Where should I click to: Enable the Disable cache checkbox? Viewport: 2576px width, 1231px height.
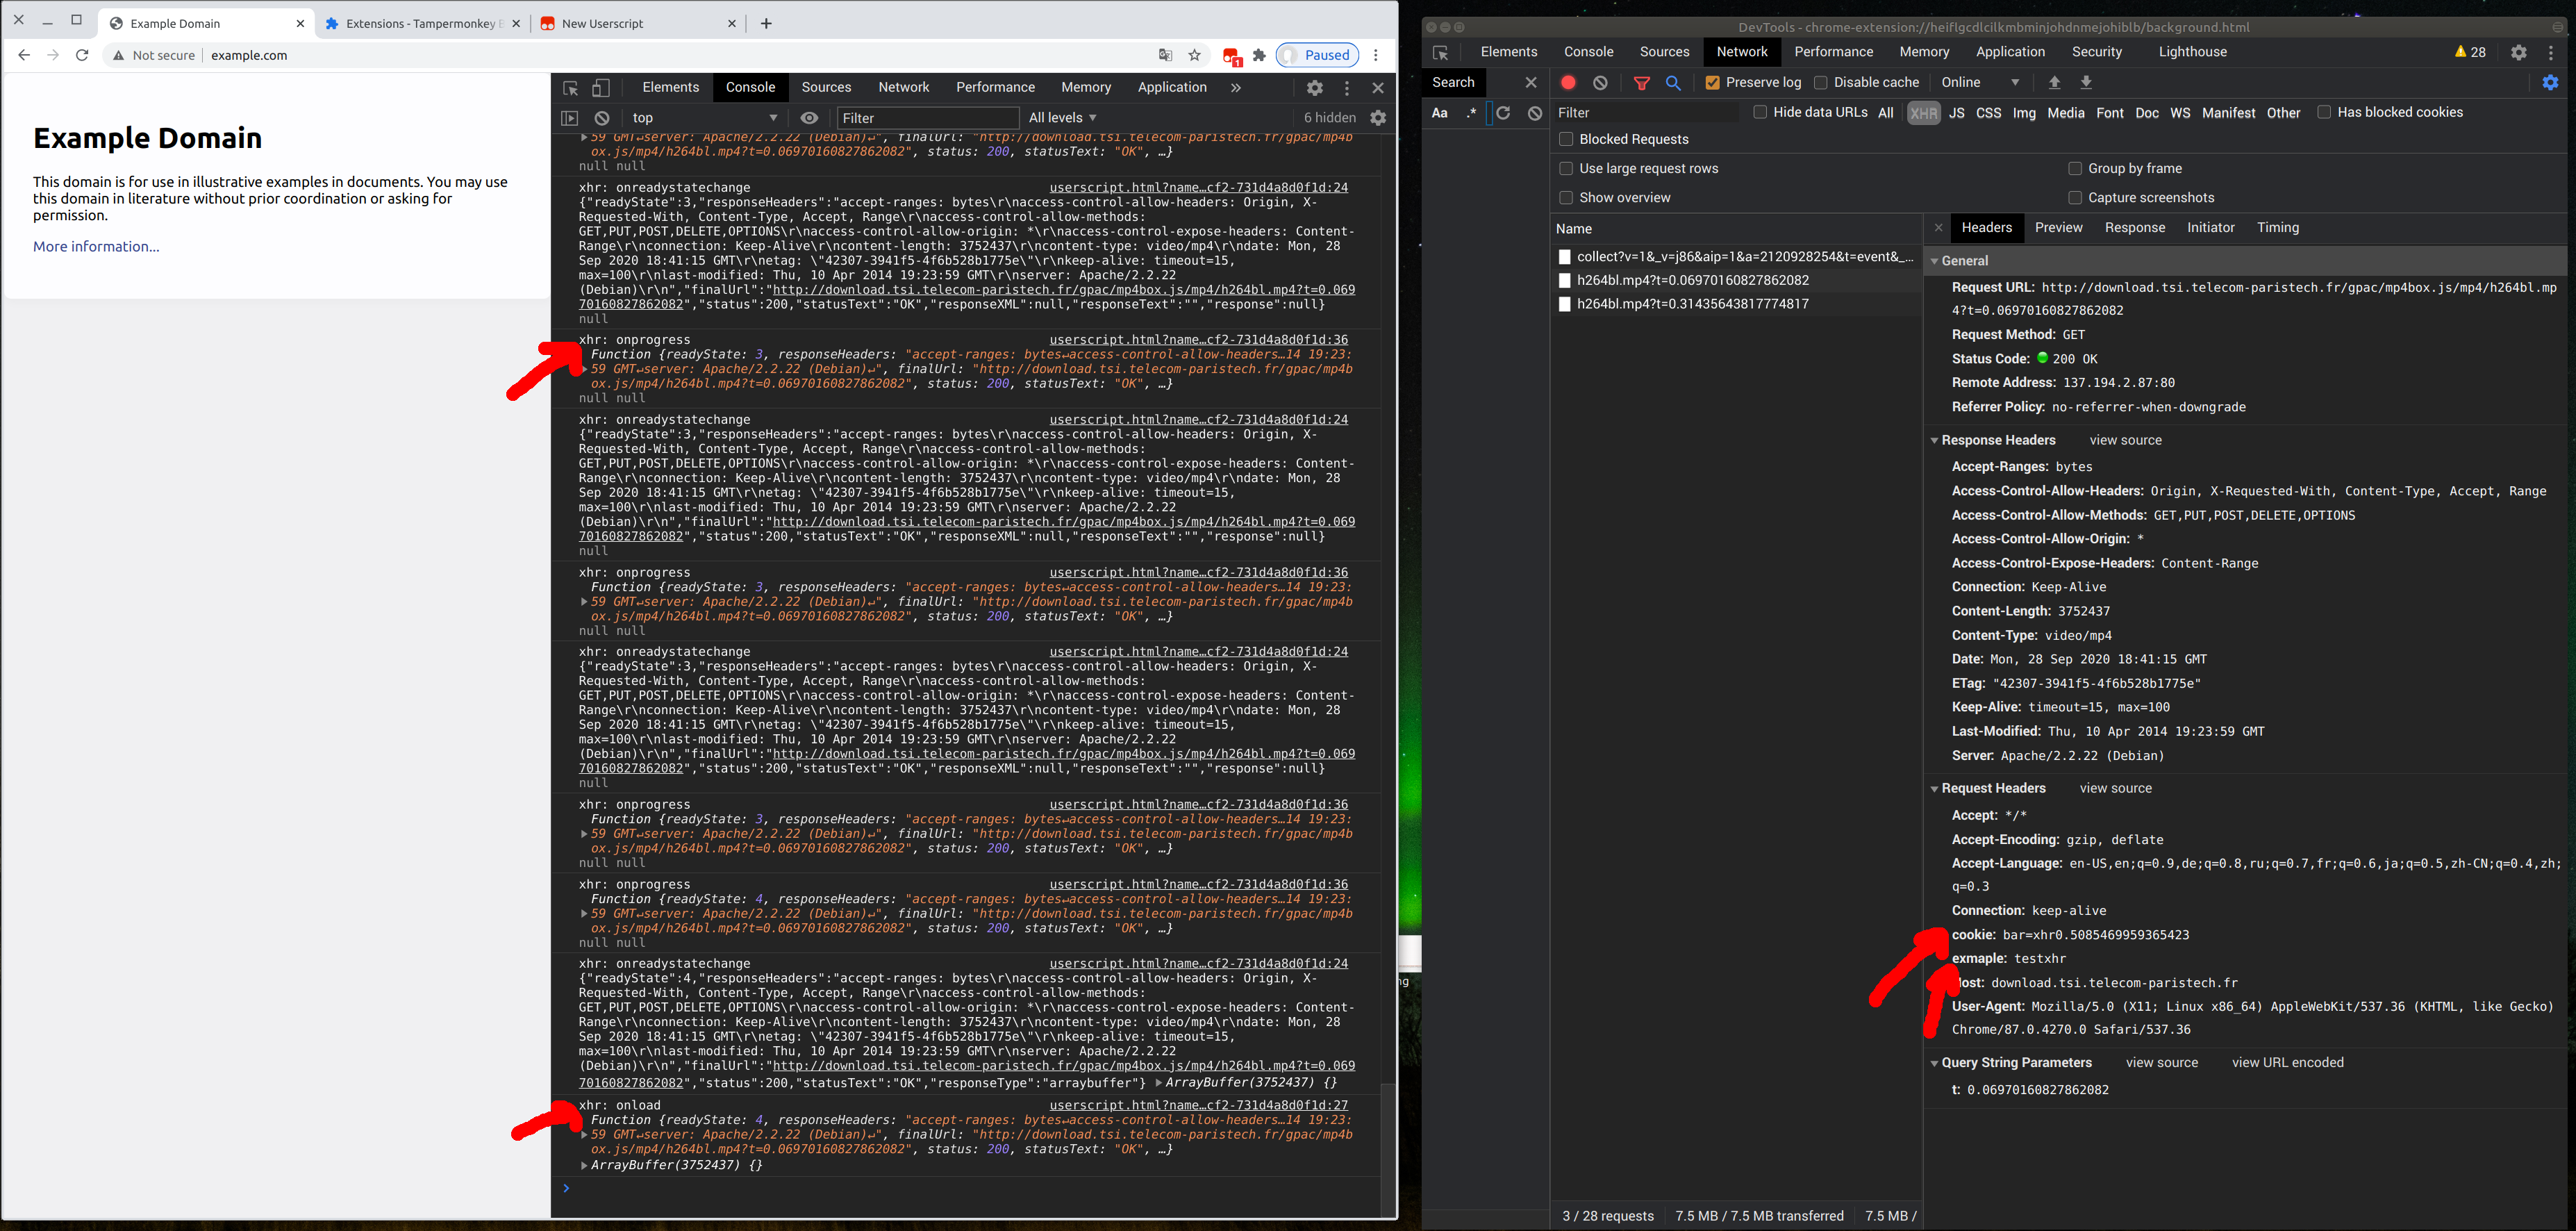1820,83
